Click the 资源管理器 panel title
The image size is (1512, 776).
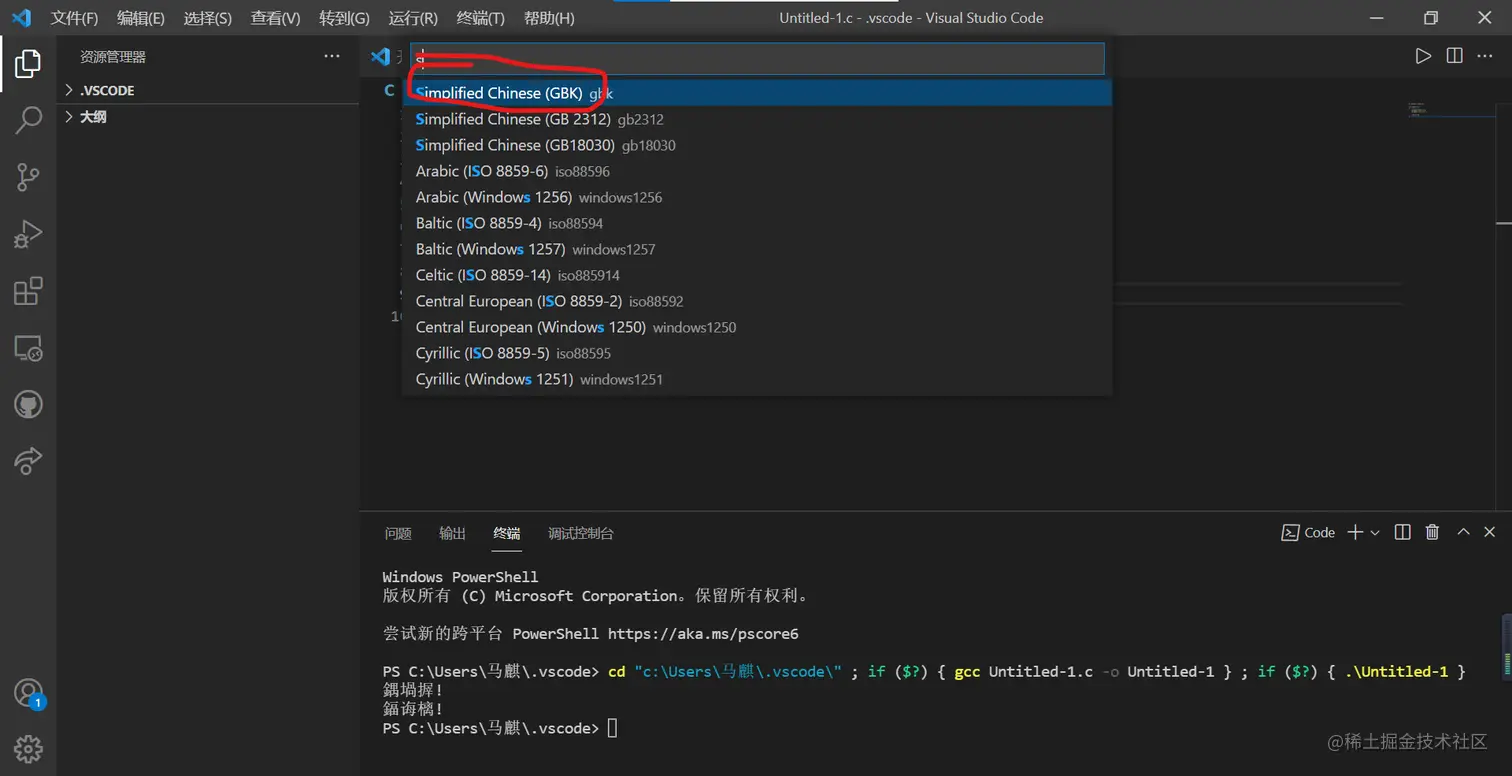pos(113,57)
